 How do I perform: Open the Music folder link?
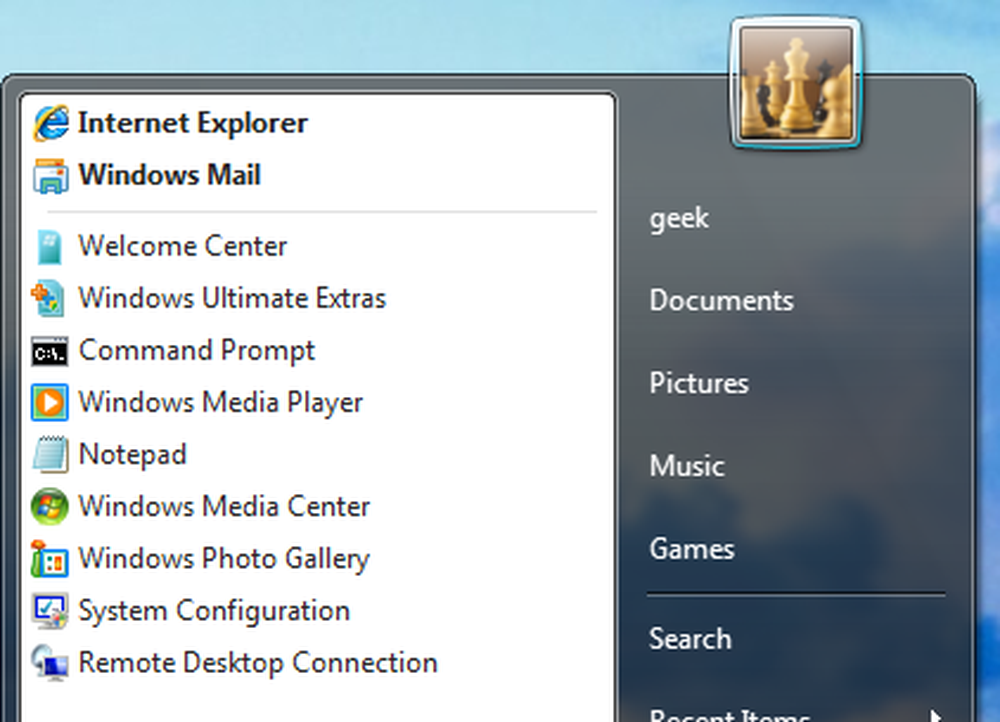(x=687, y=466)
